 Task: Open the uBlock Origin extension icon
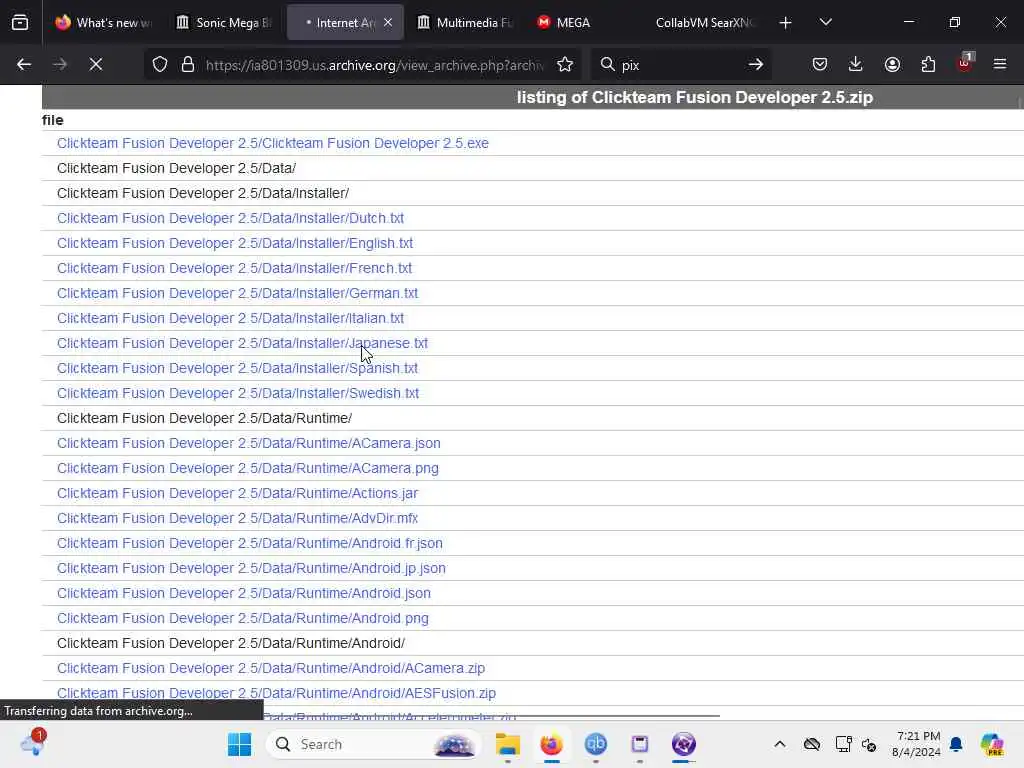(x=965, y=63)
